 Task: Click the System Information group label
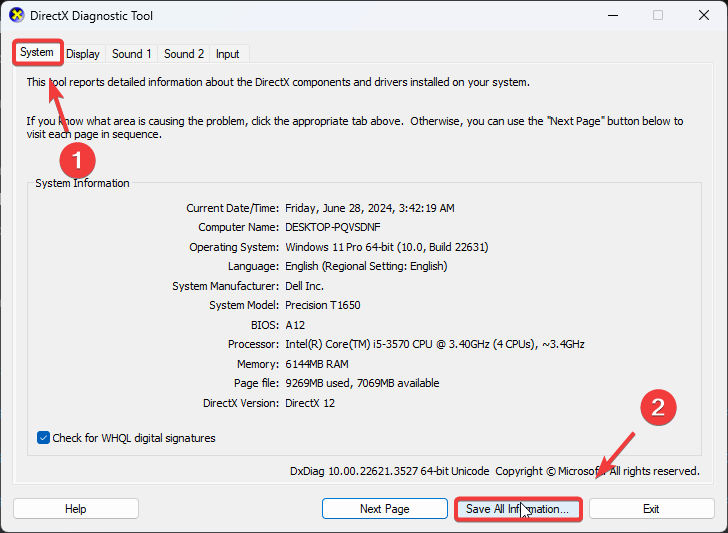pos(82,183)
